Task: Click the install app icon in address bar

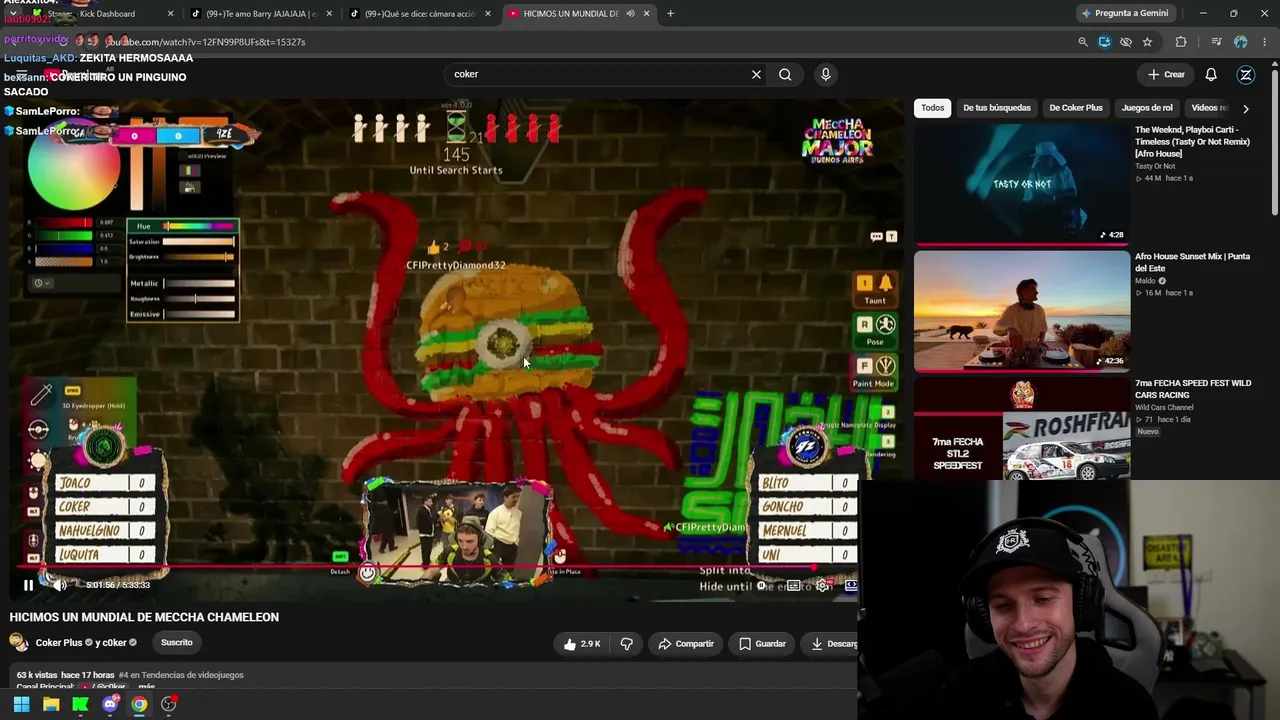Action: click(x=1104, y=42)
